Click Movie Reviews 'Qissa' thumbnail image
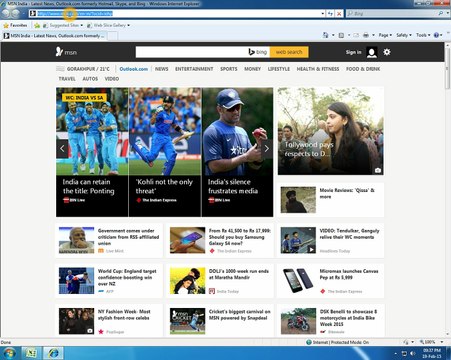This screenshot has width=451, height=360. pyautogui.click(x=298, y=200)
